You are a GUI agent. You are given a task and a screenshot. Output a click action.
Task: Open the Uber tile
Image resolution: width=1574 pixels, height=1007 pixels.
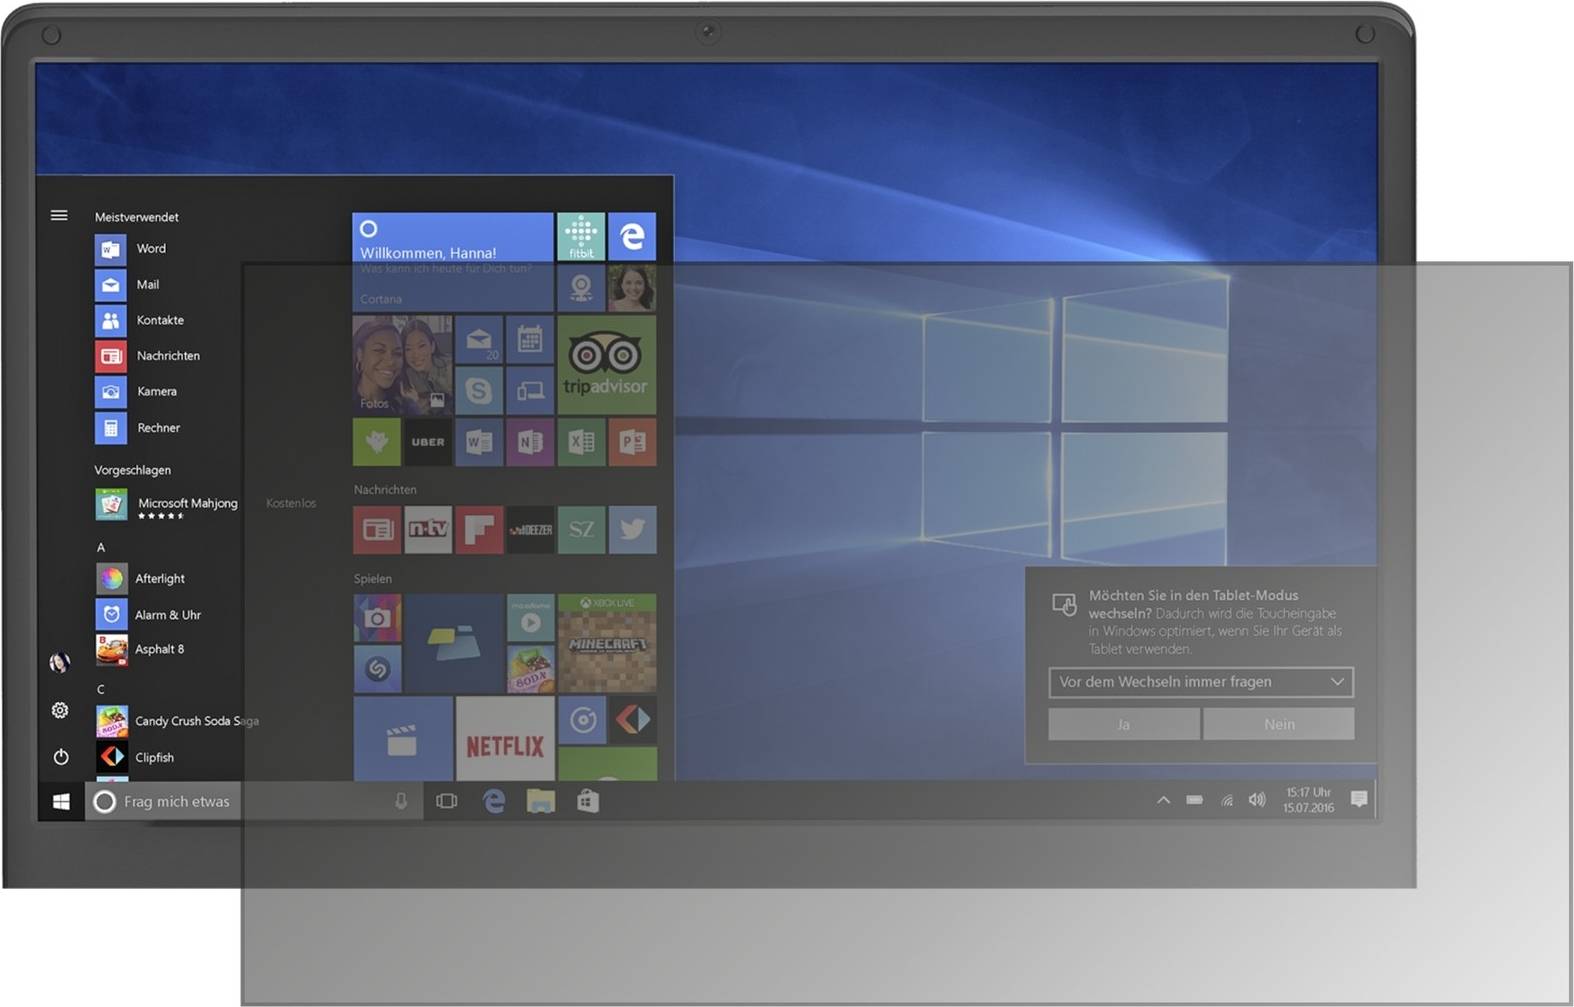tap(428, 442)
